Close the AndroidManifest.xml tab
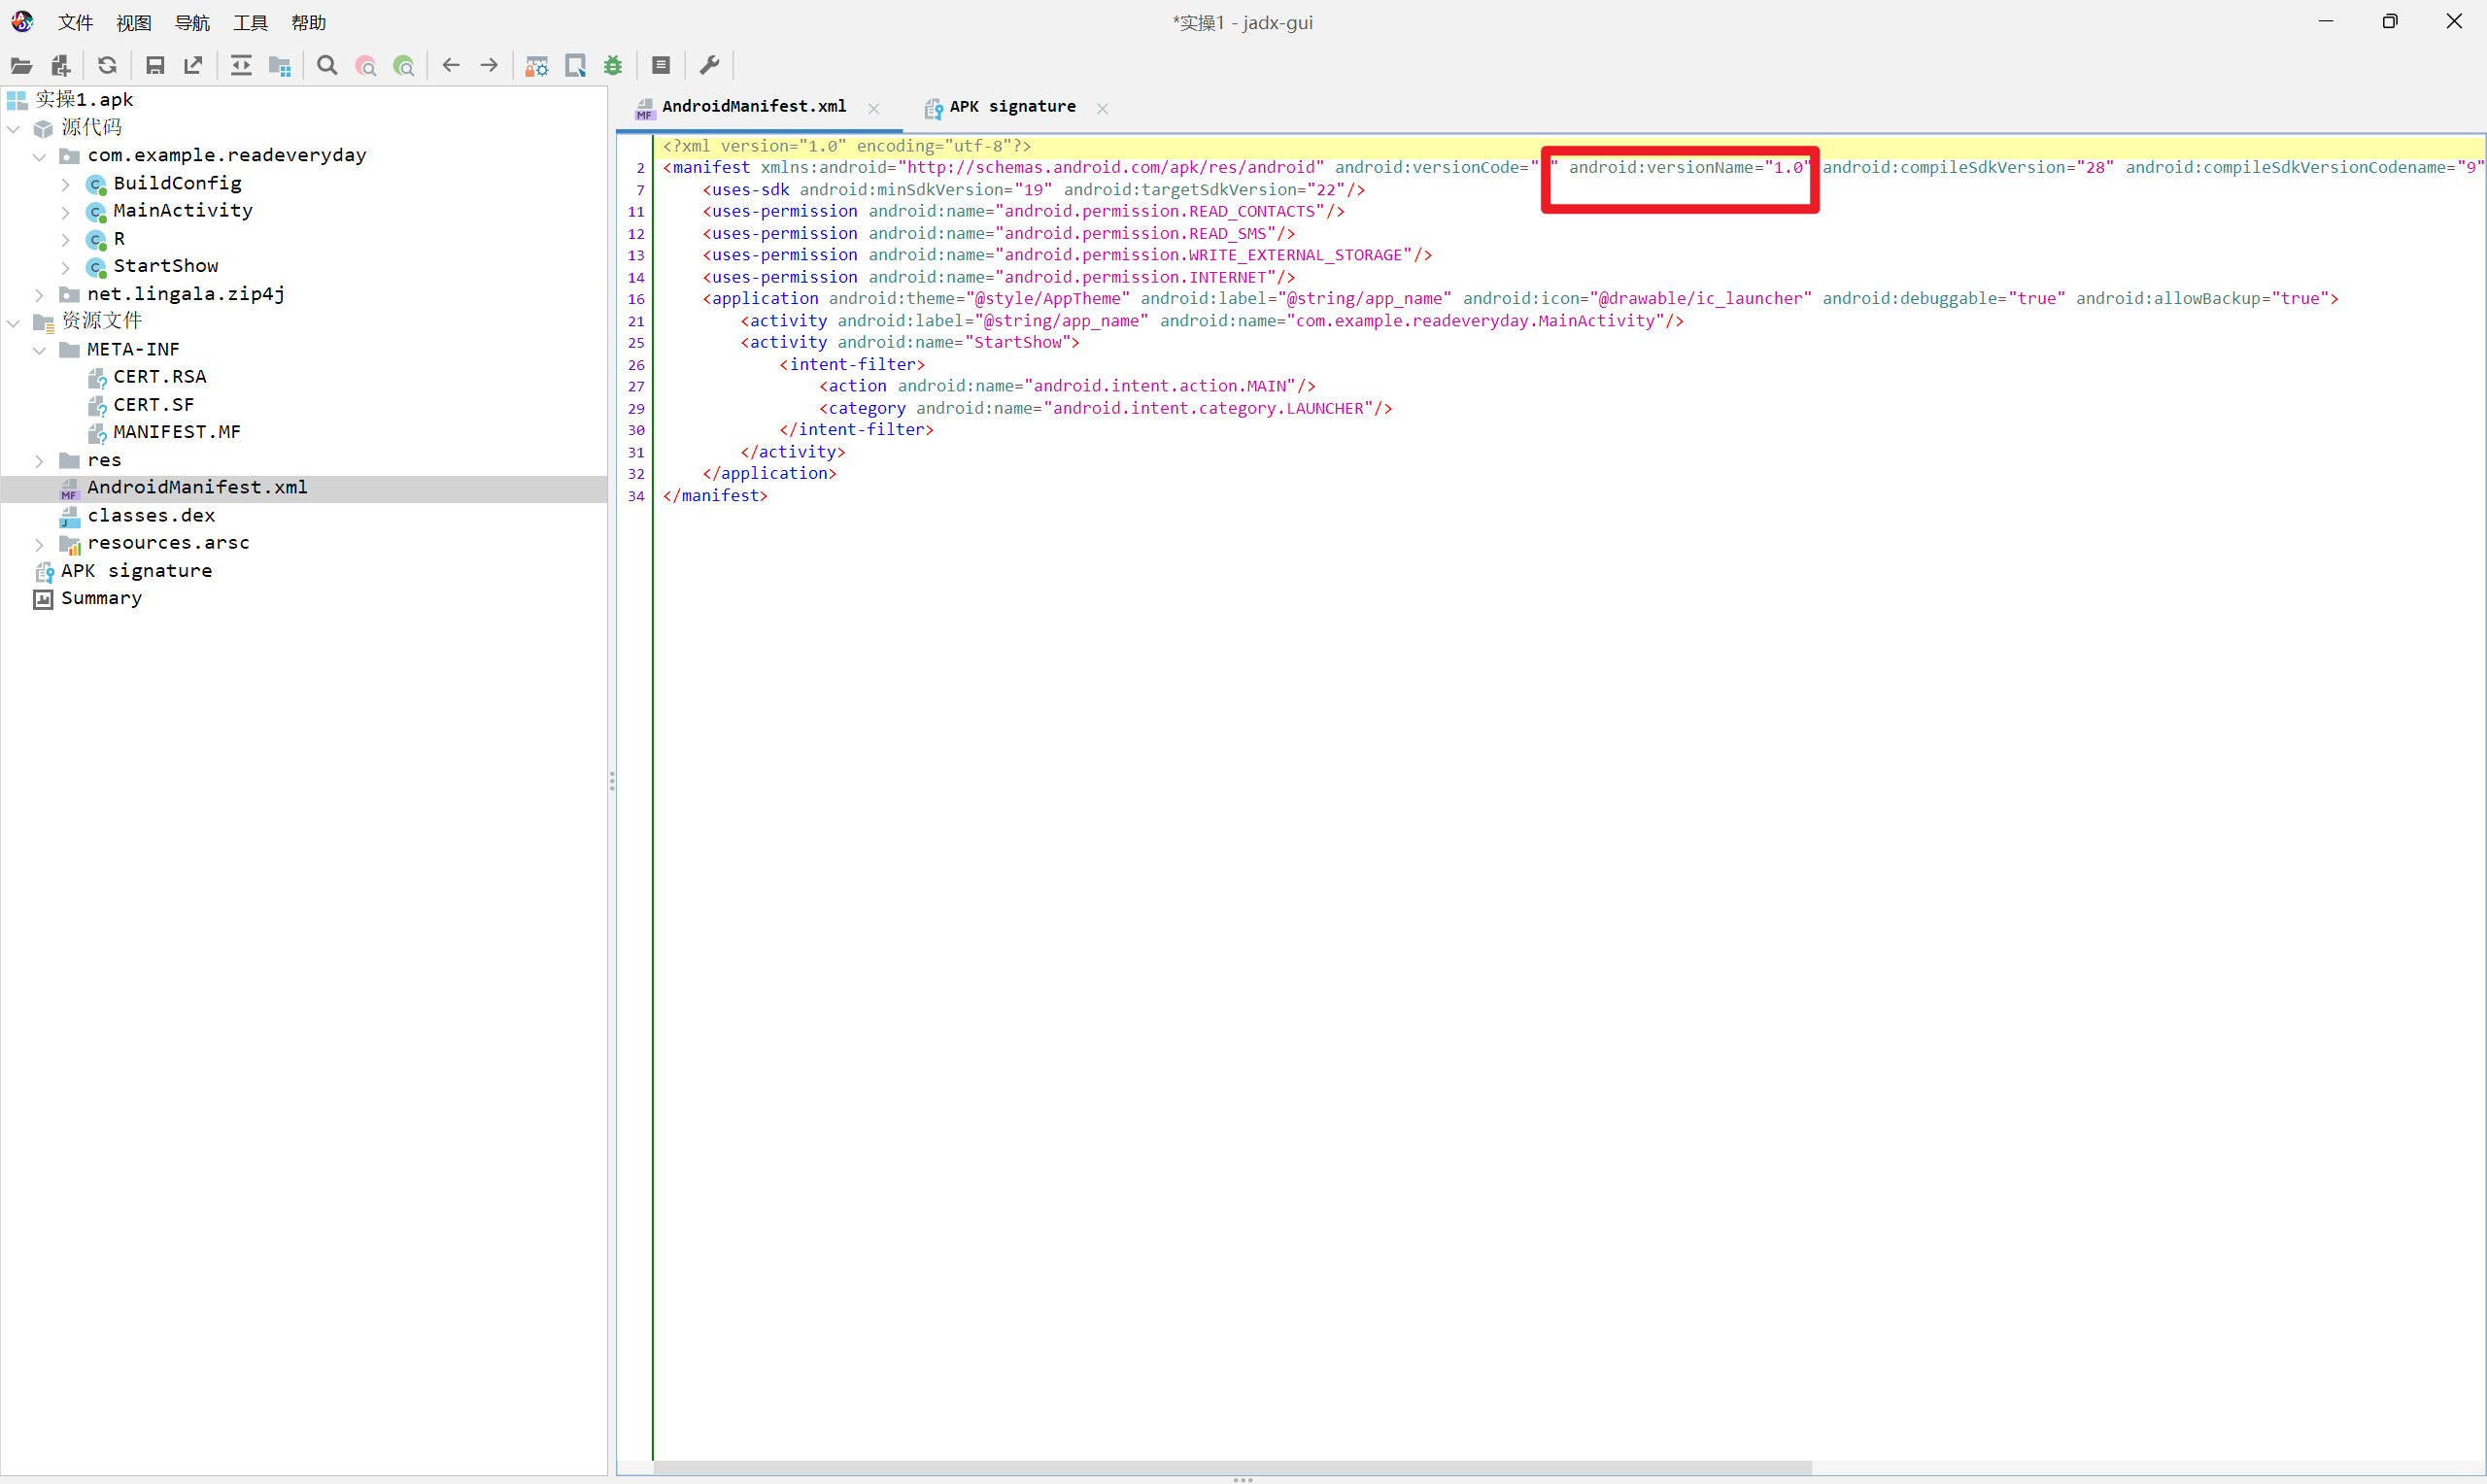 point(874,108)
